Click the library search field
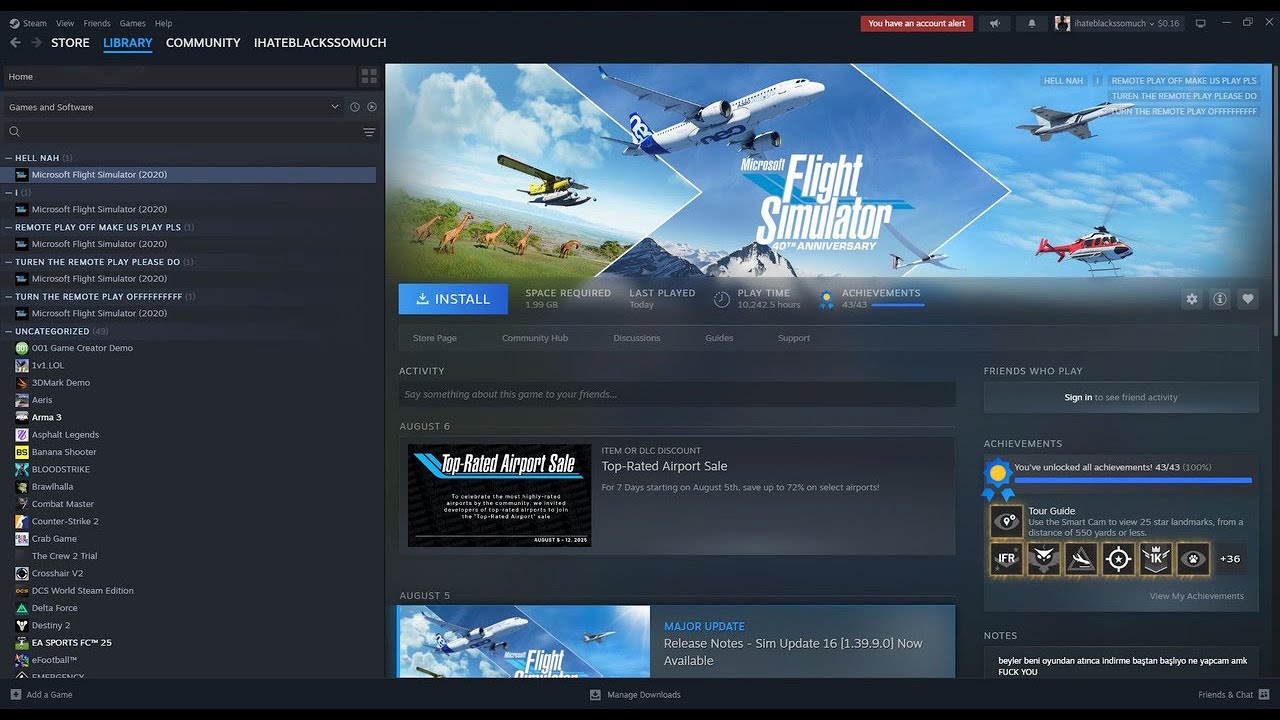 (x=190, y=132)
